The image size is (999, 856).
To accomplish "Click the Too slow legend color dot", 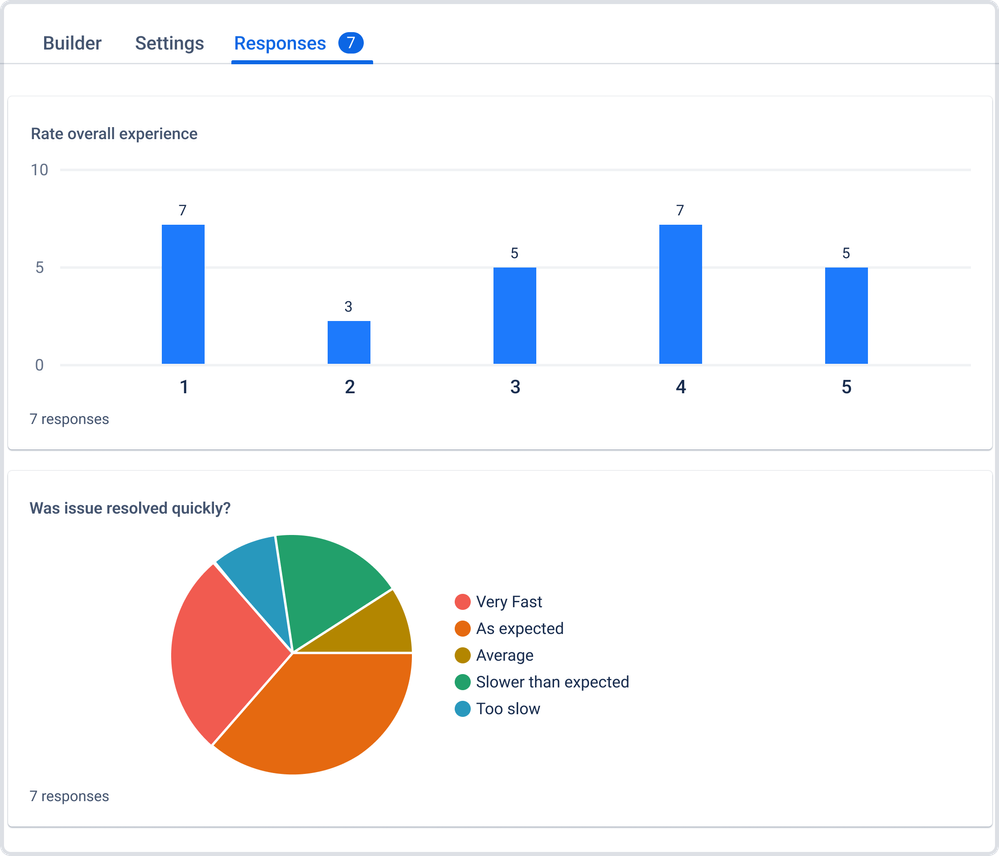I will 463,709.
